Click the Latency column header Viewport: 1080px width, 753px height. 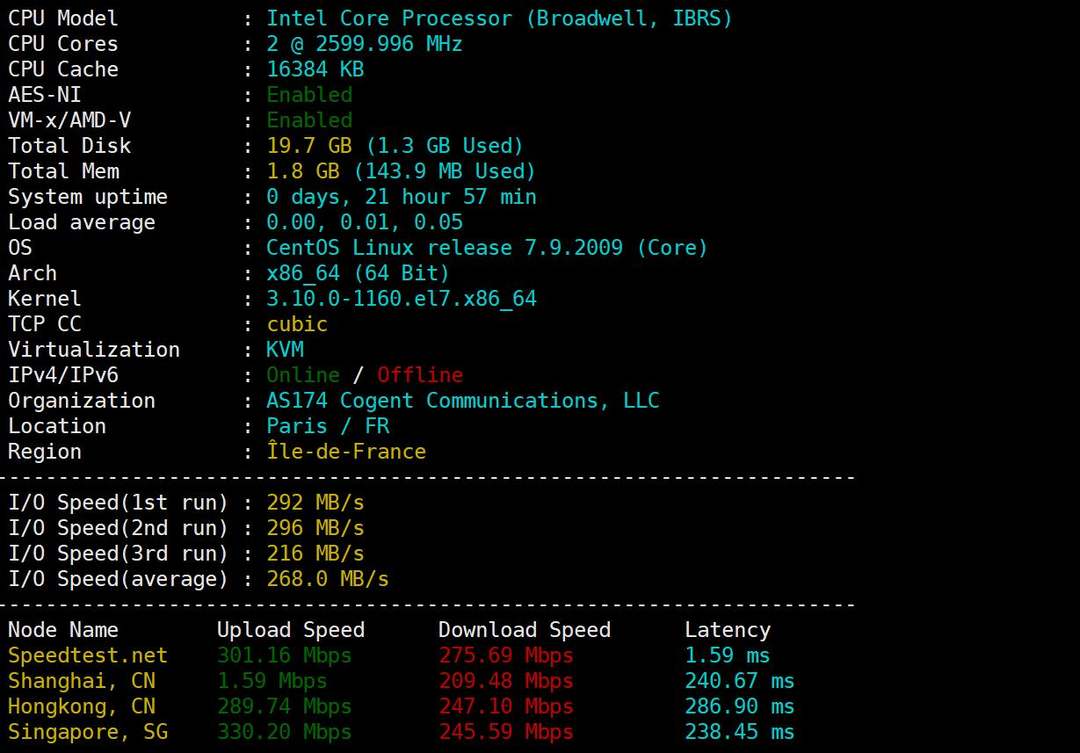727,630
